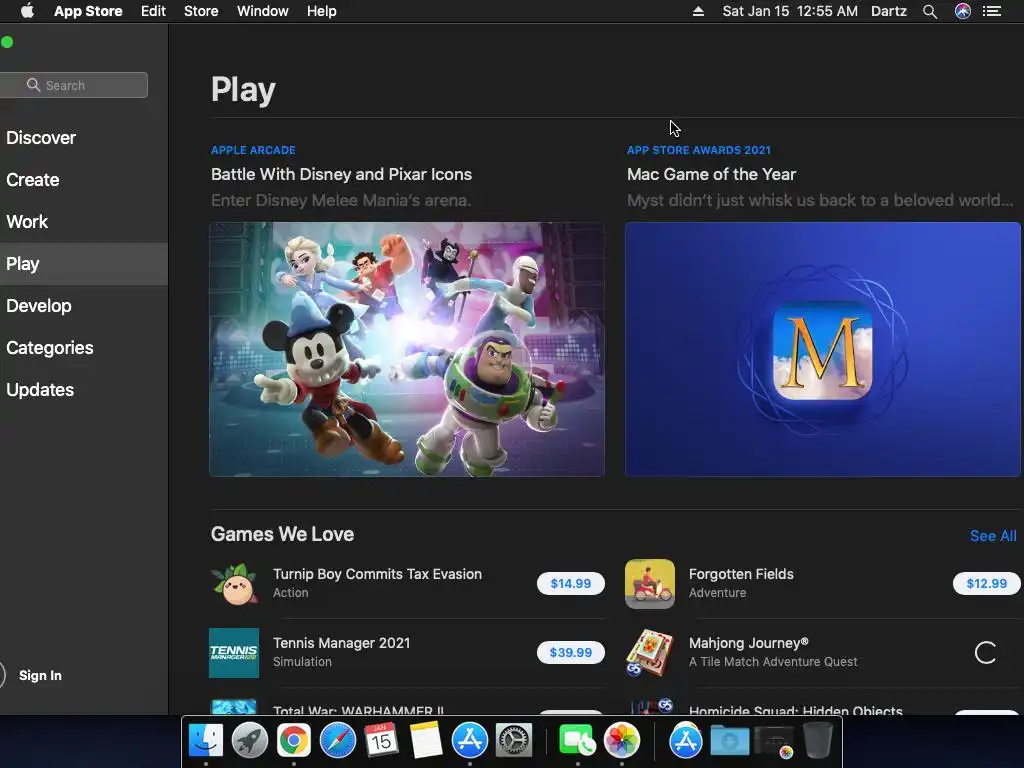Image resolution: width=1024 pixels, height=768 pixels.
Task: Open the Apple menu
Action: (27, 11)
